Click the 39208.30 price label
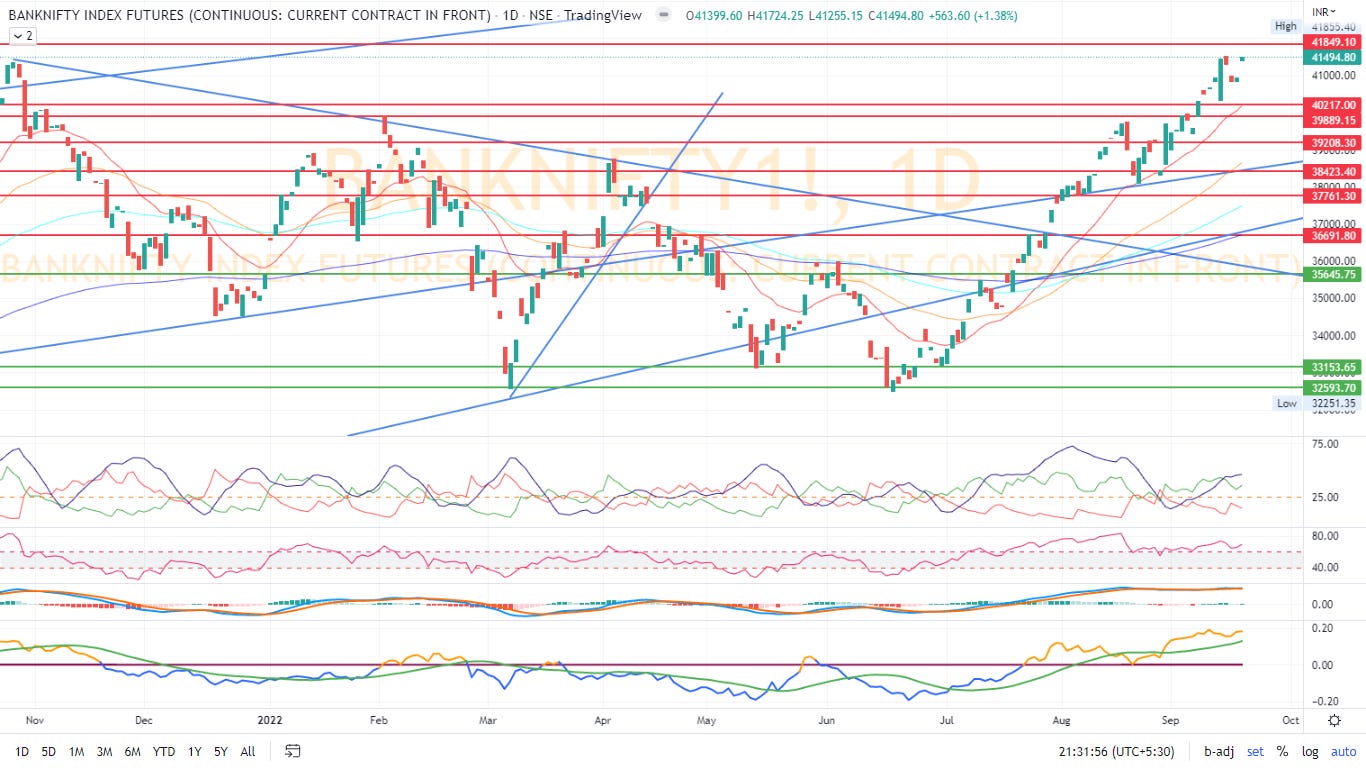 click(1333, 143)
